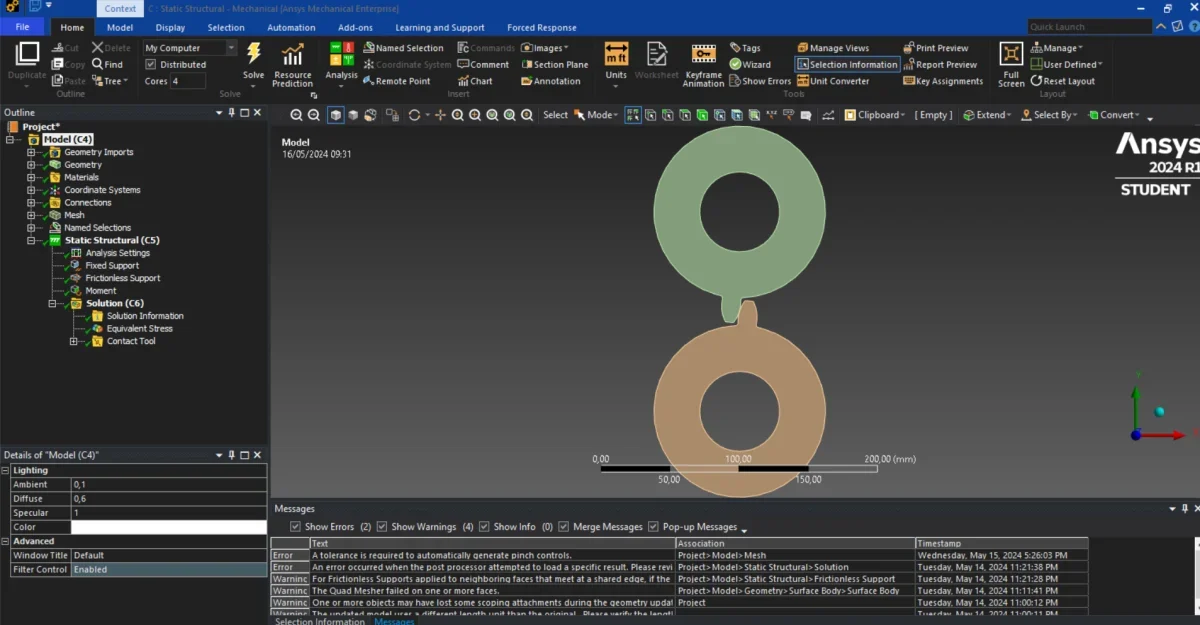1200x625 pixels.
Task: Expand the Geometry tree node
Action: point(31,165)
